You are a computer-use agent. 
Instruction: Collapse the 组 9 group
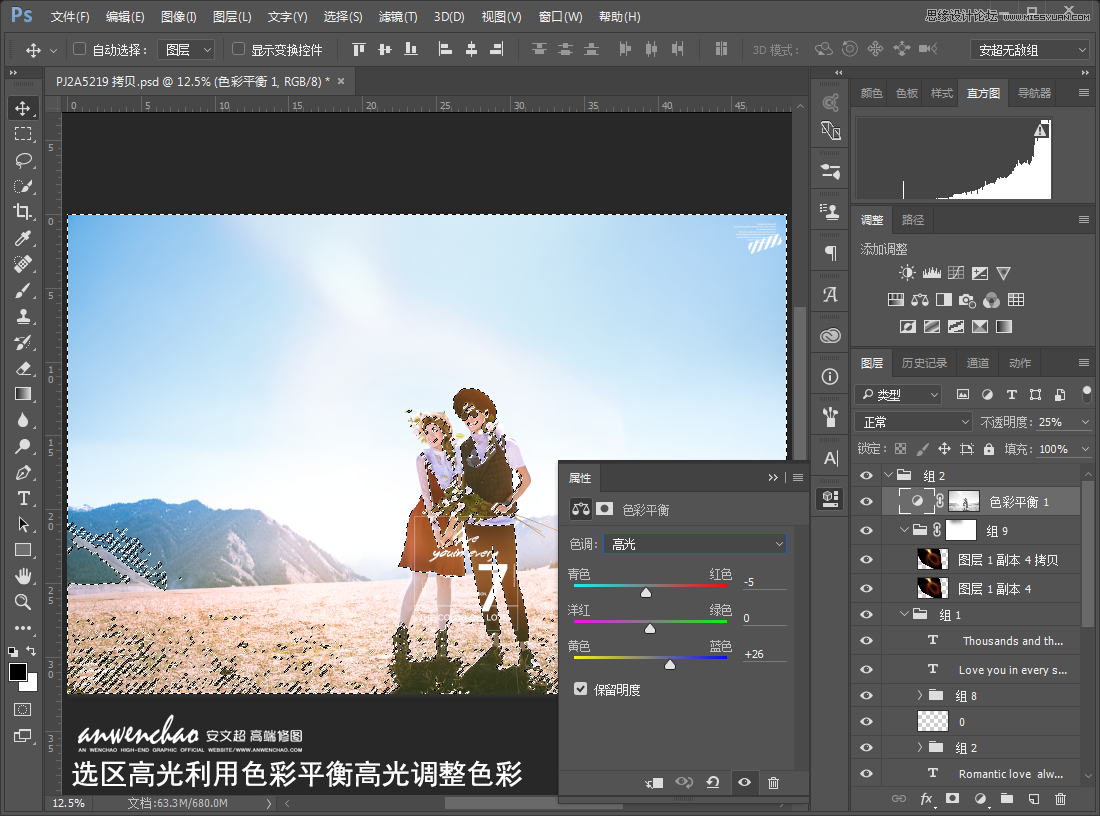pyautogui.click(x=904, y=530)
